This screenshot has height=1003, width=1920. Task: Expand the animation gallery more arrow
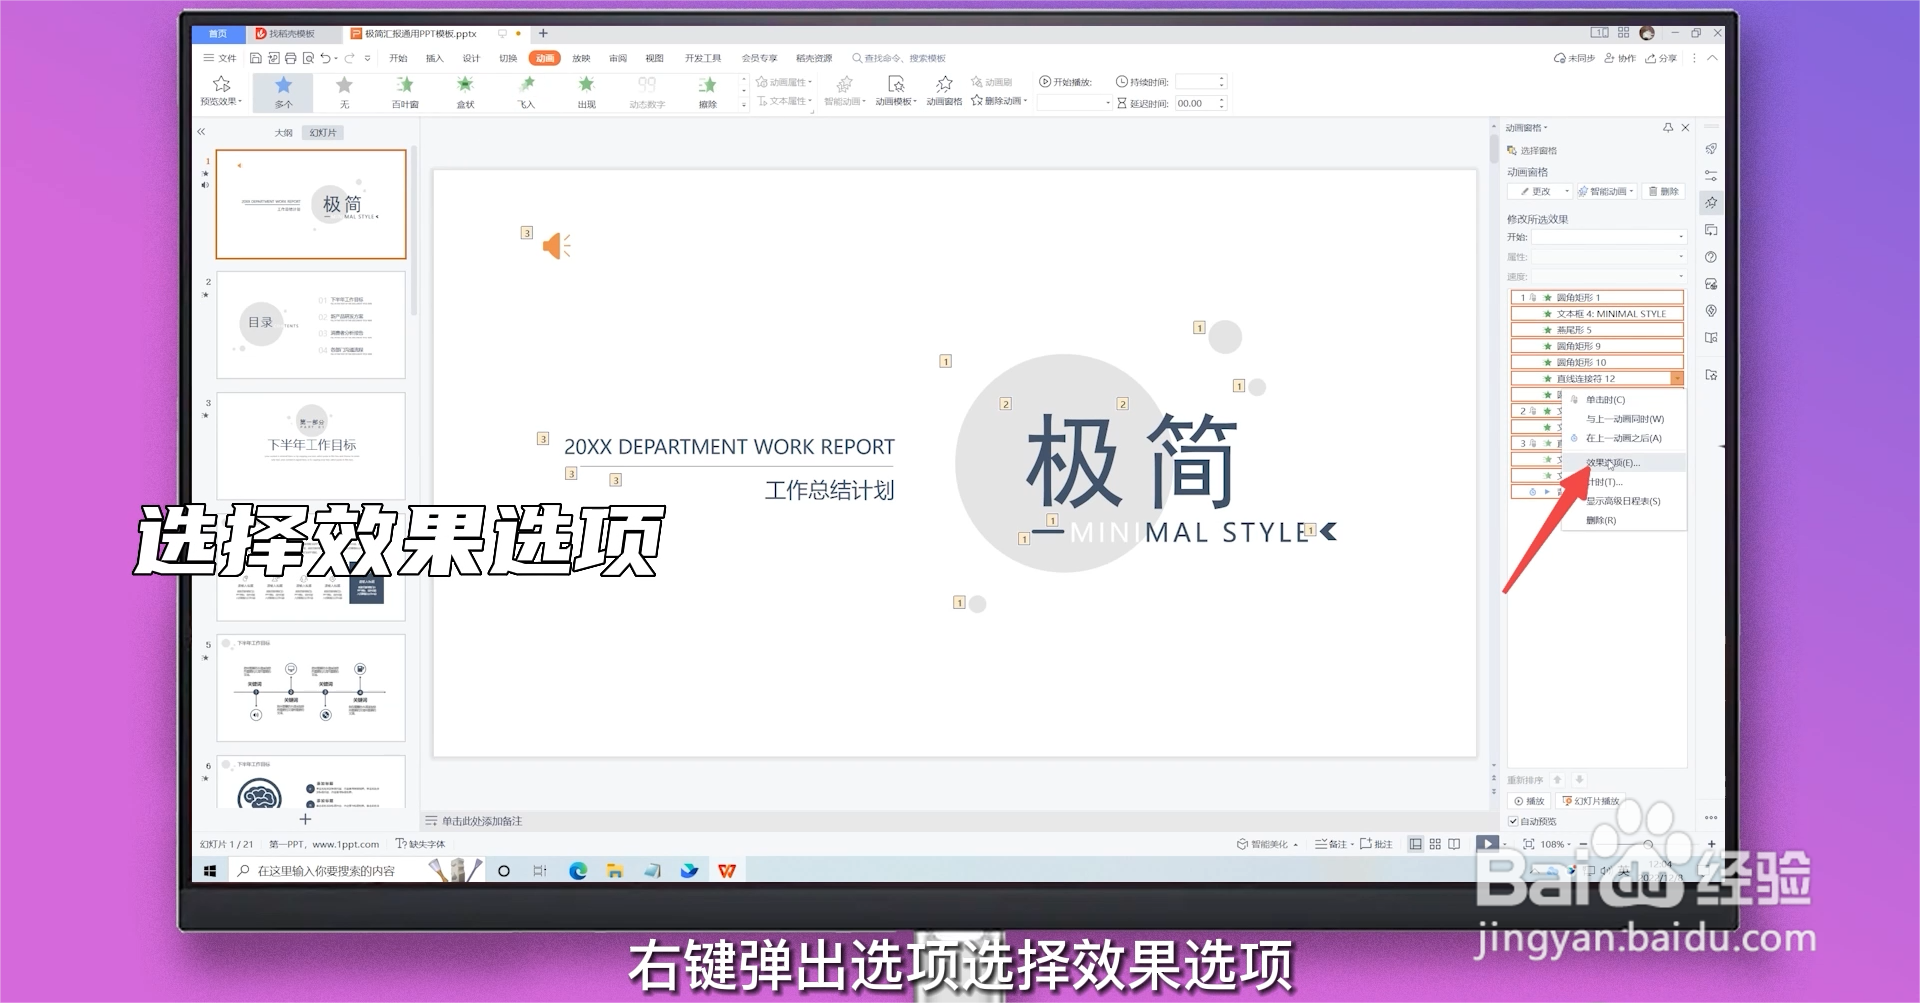tap(744, 105)
